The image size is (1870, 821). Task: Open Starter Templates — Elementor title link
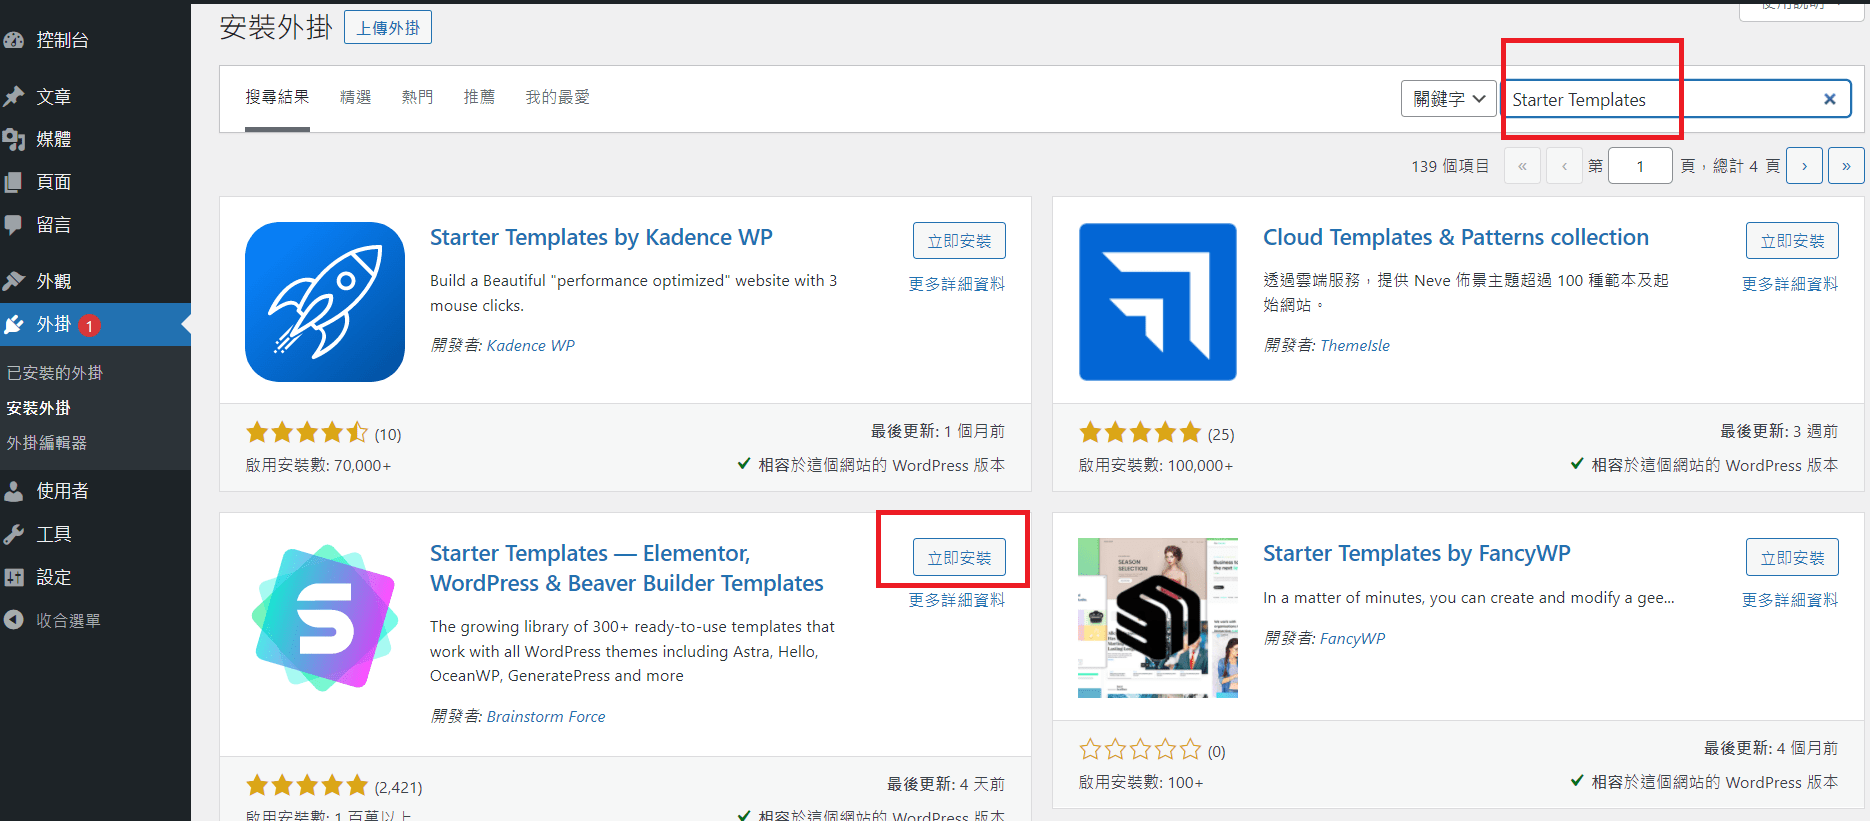tap(627, 568)
